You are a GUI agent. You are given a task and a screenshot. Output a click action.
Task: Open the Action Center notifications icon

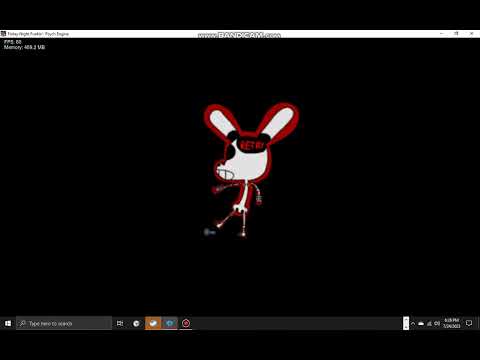tap(469, 323)
